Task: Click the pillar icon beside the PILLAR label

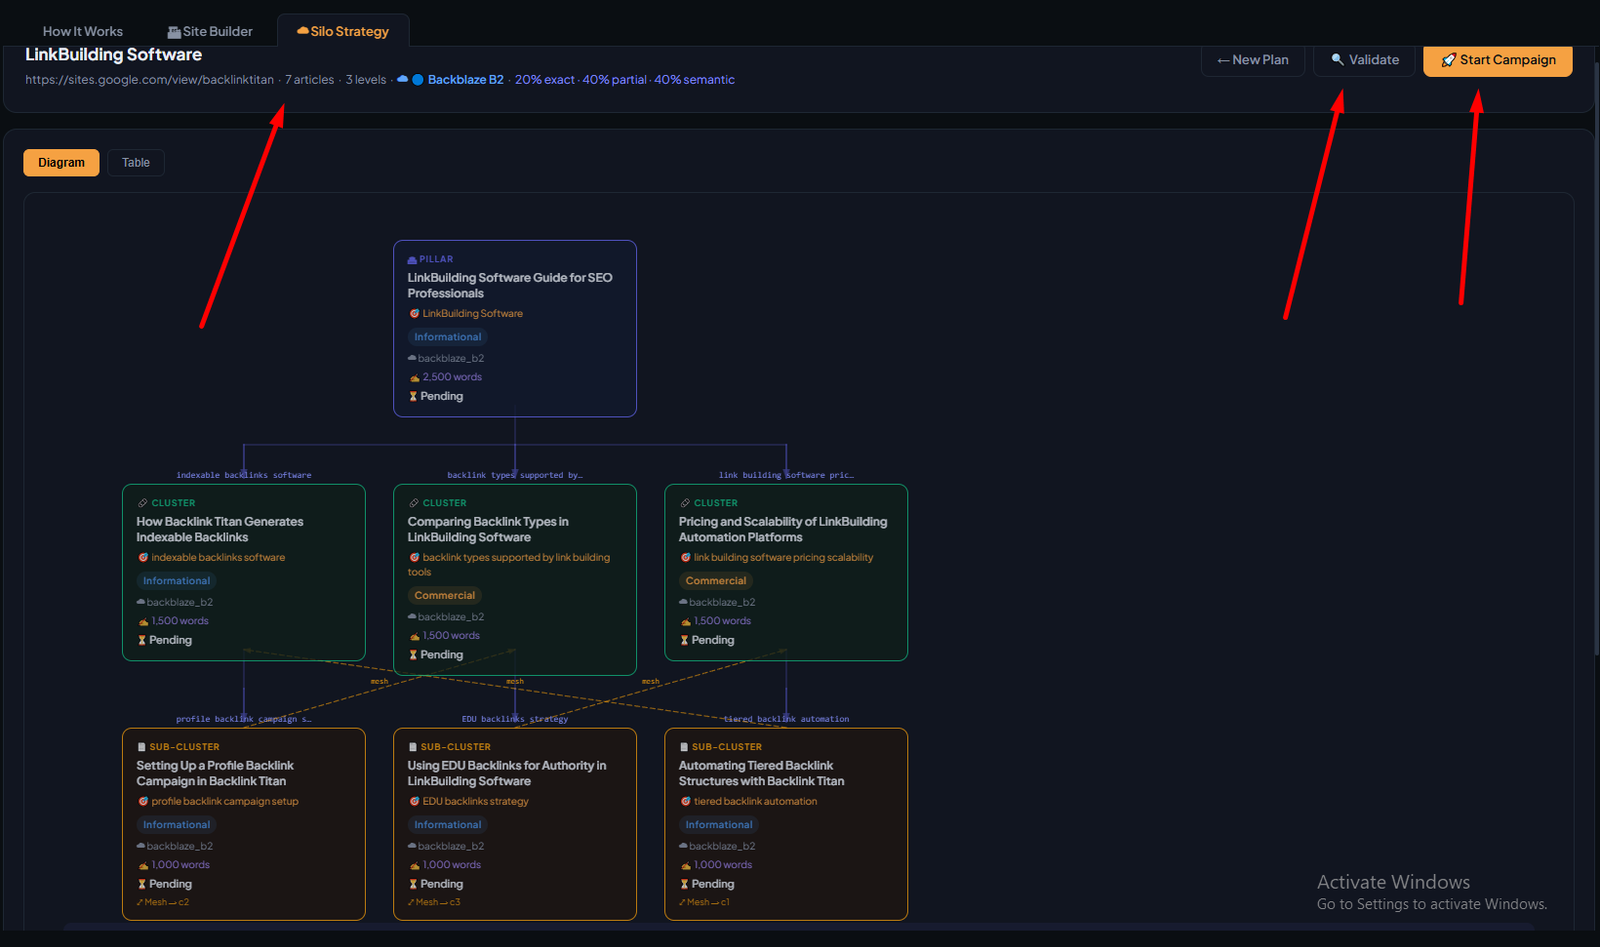Action: click(x=412, y=259)
